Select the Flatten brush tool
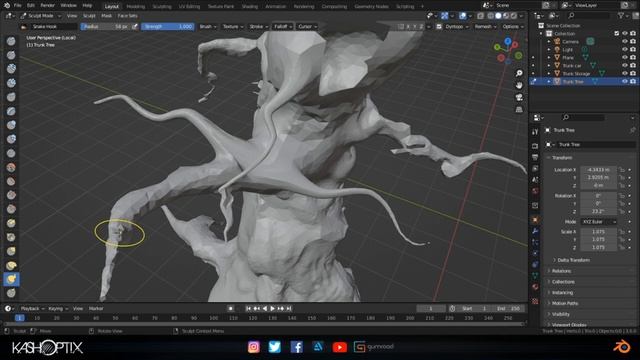Screen dimensions: 640x360 [x=11, y=181]
